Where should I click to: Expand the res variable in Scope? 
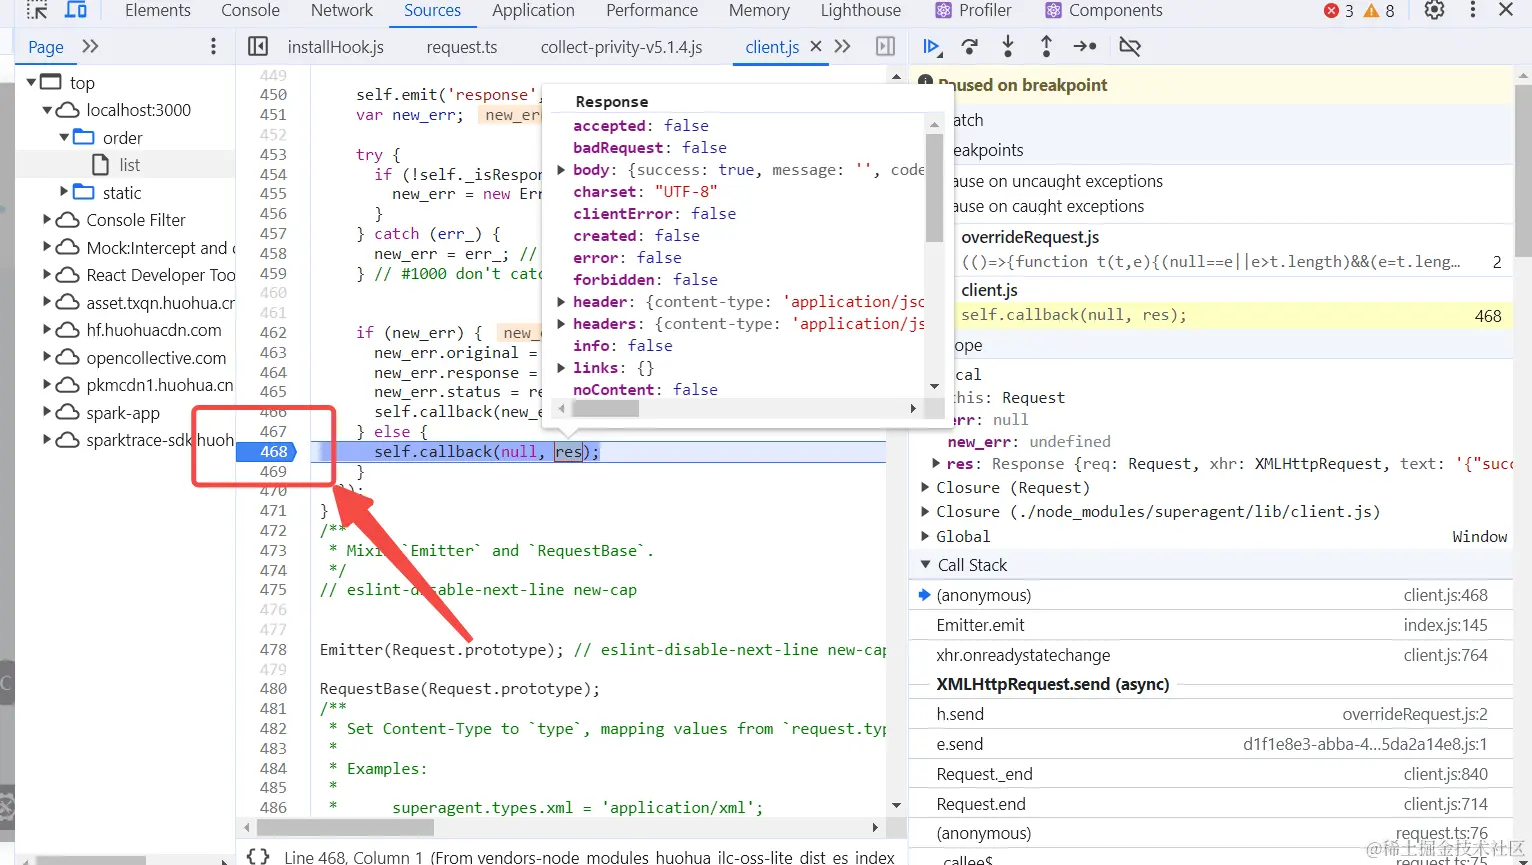(x=936, y=464)
